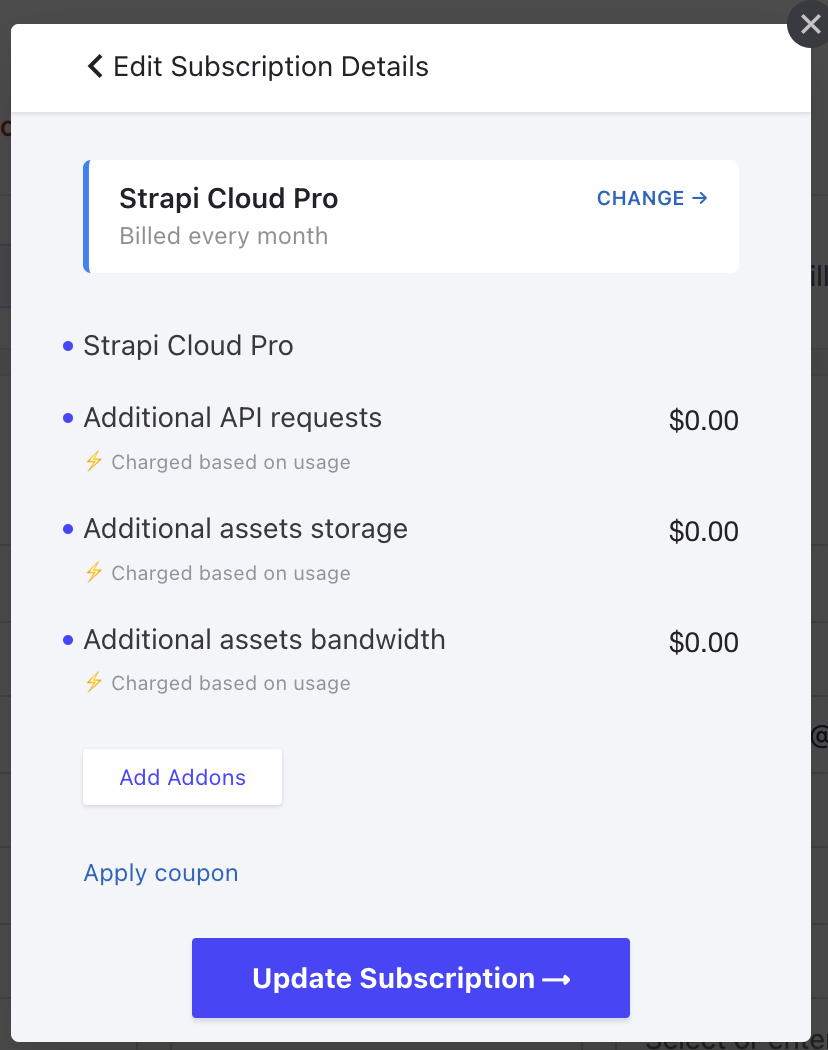Image resolution: width=828 pixels, height=1050 pixels.
Task: Click the back chevron beside Edit Subscription Details
Action: (x=95, y=67)
